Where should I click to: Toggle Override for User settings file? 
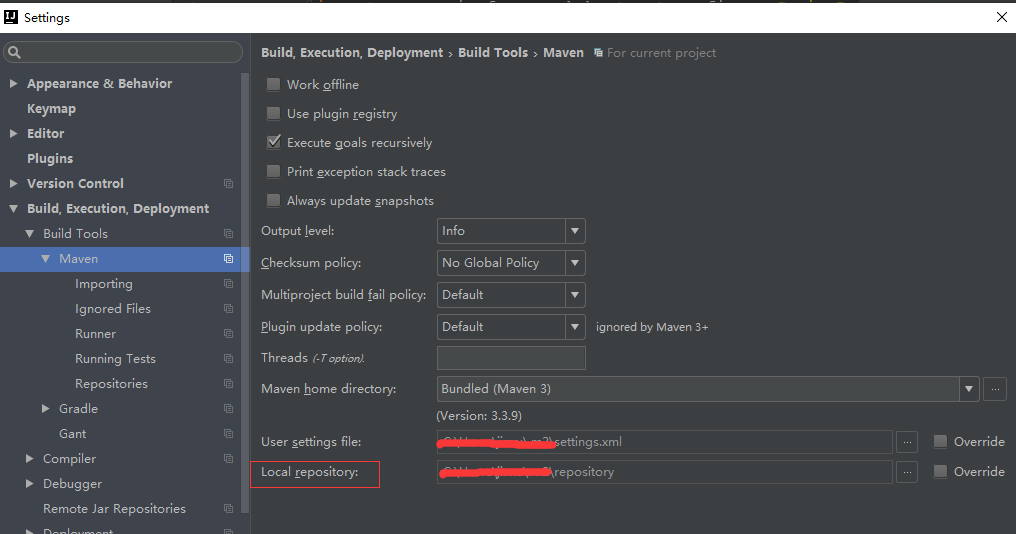point(940,441)
